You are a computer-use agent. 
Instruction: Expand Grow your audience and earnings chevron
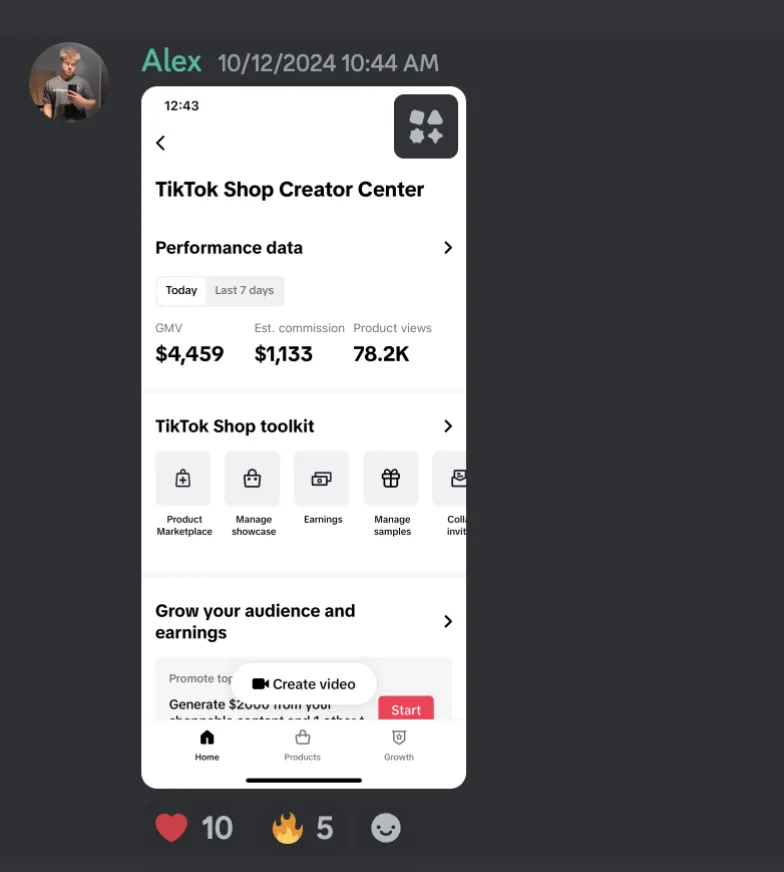(x=448, y=621)
